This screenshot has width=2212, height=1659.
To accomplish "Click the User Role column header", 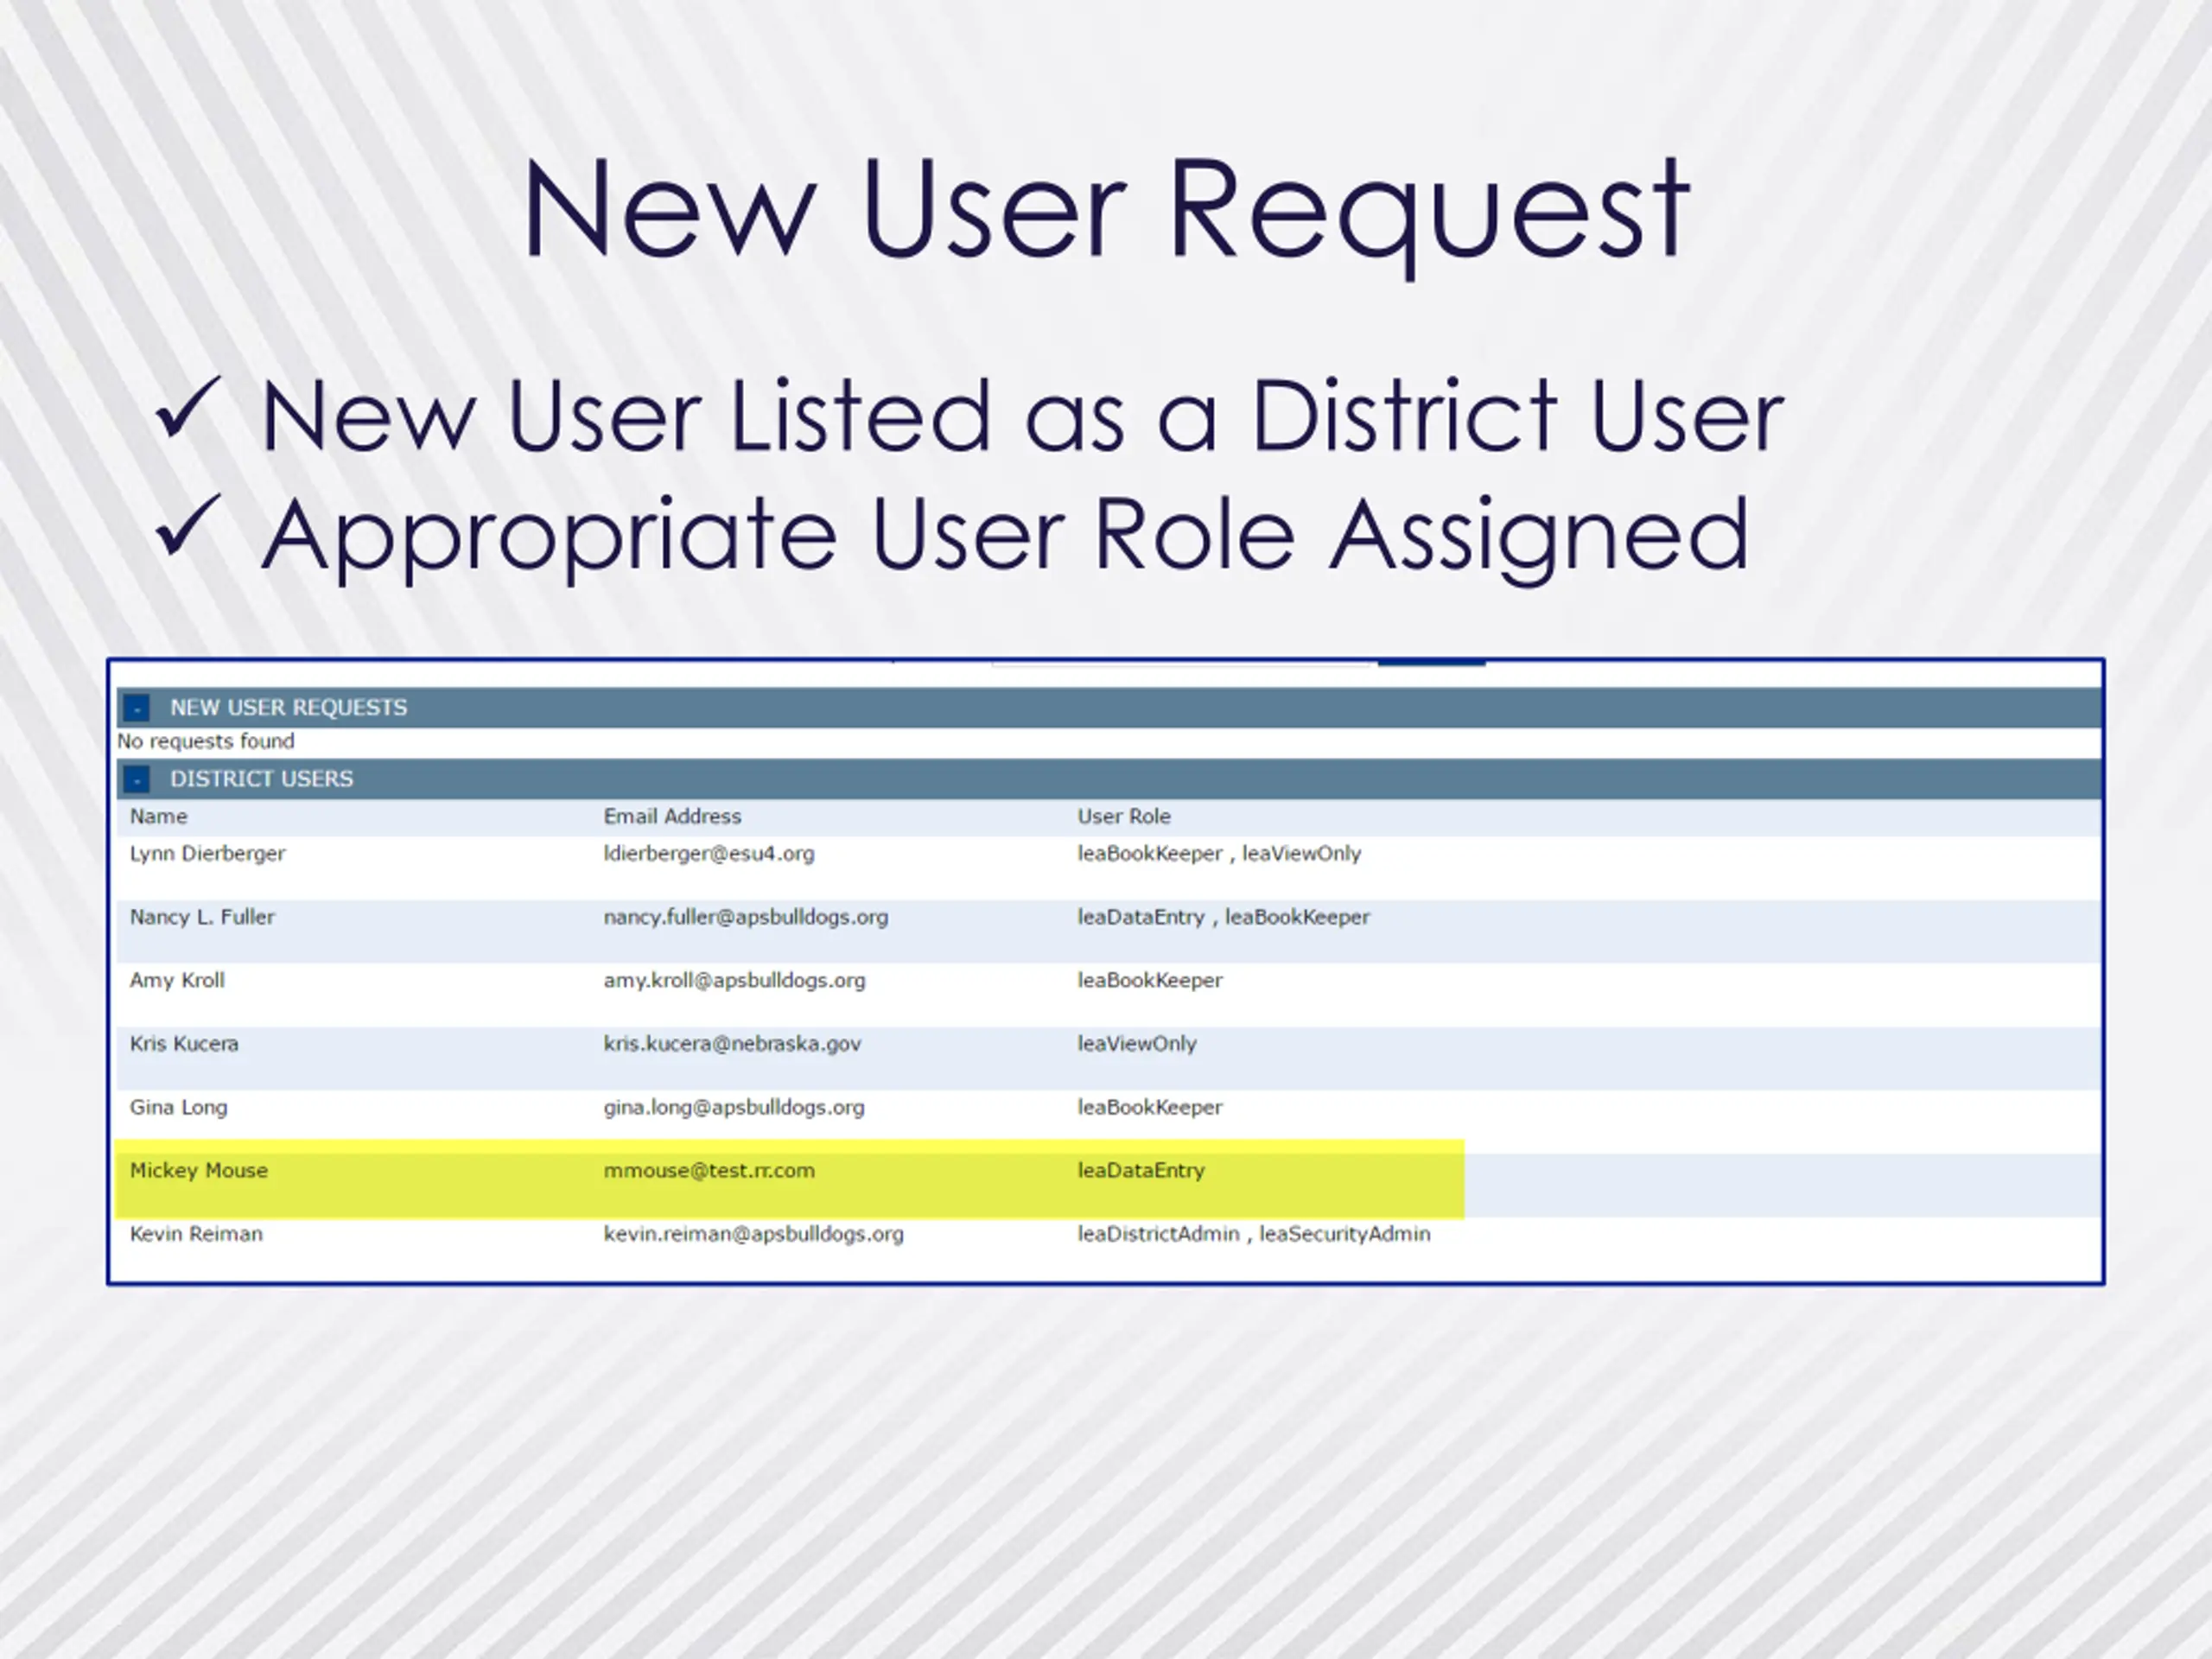I will [x=1124, y=816].
